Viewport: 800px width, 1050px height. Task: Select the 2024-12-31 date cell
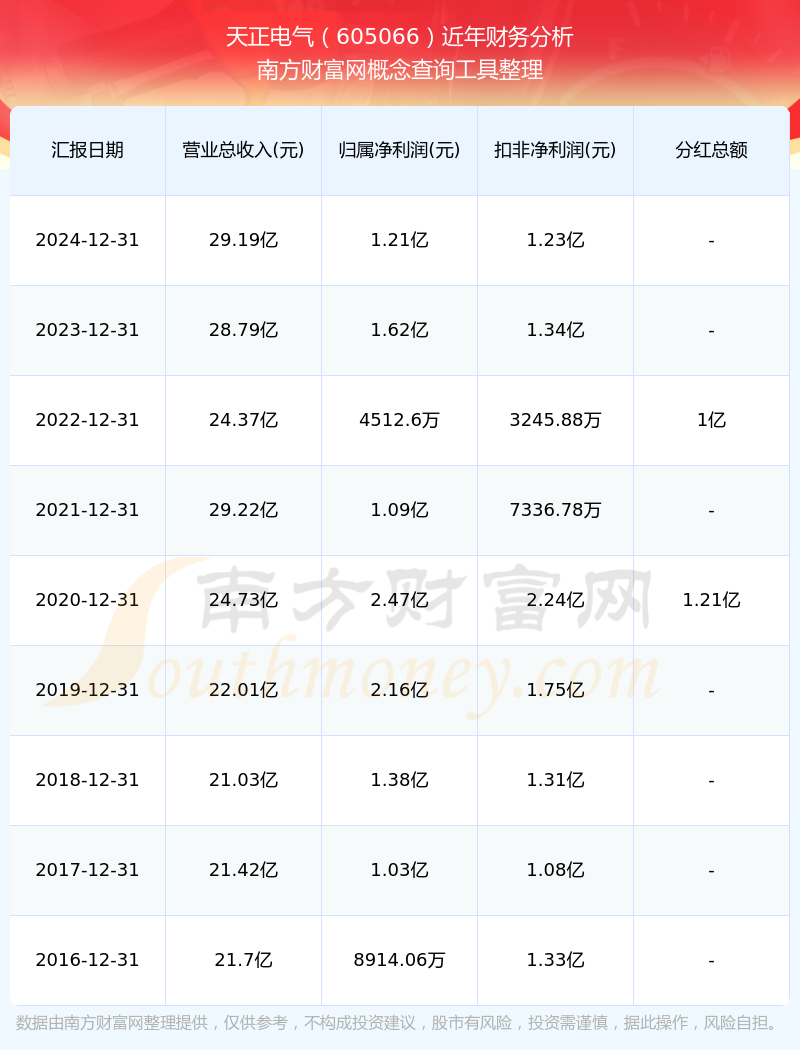point(88,240)
